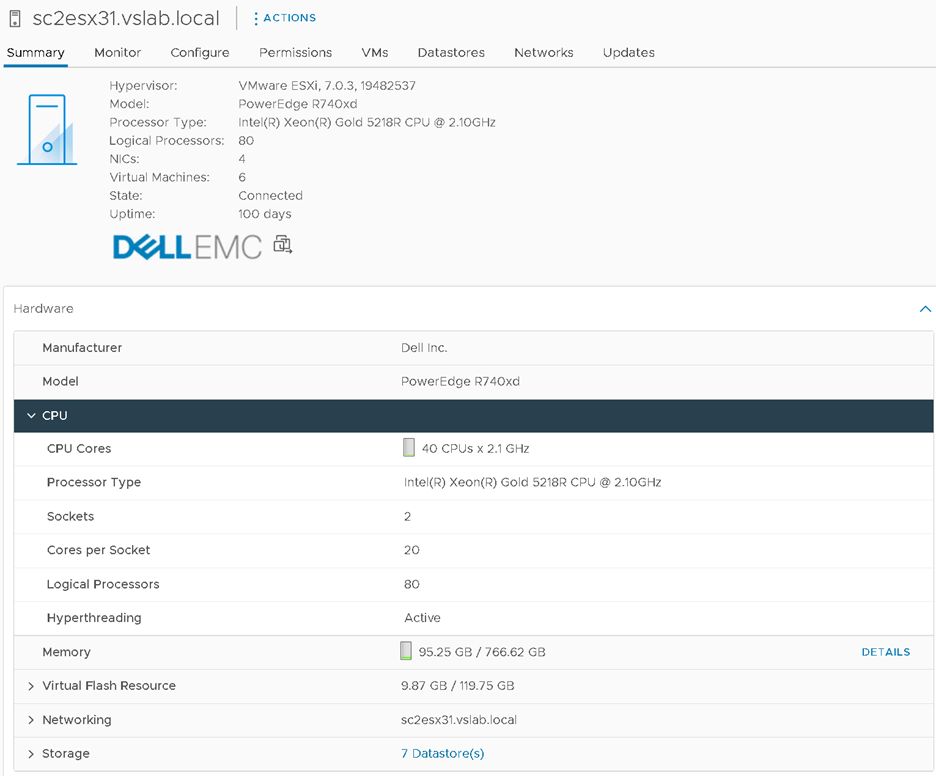Select the Datastores tab

pyautogui.click(x=451, y=52)
